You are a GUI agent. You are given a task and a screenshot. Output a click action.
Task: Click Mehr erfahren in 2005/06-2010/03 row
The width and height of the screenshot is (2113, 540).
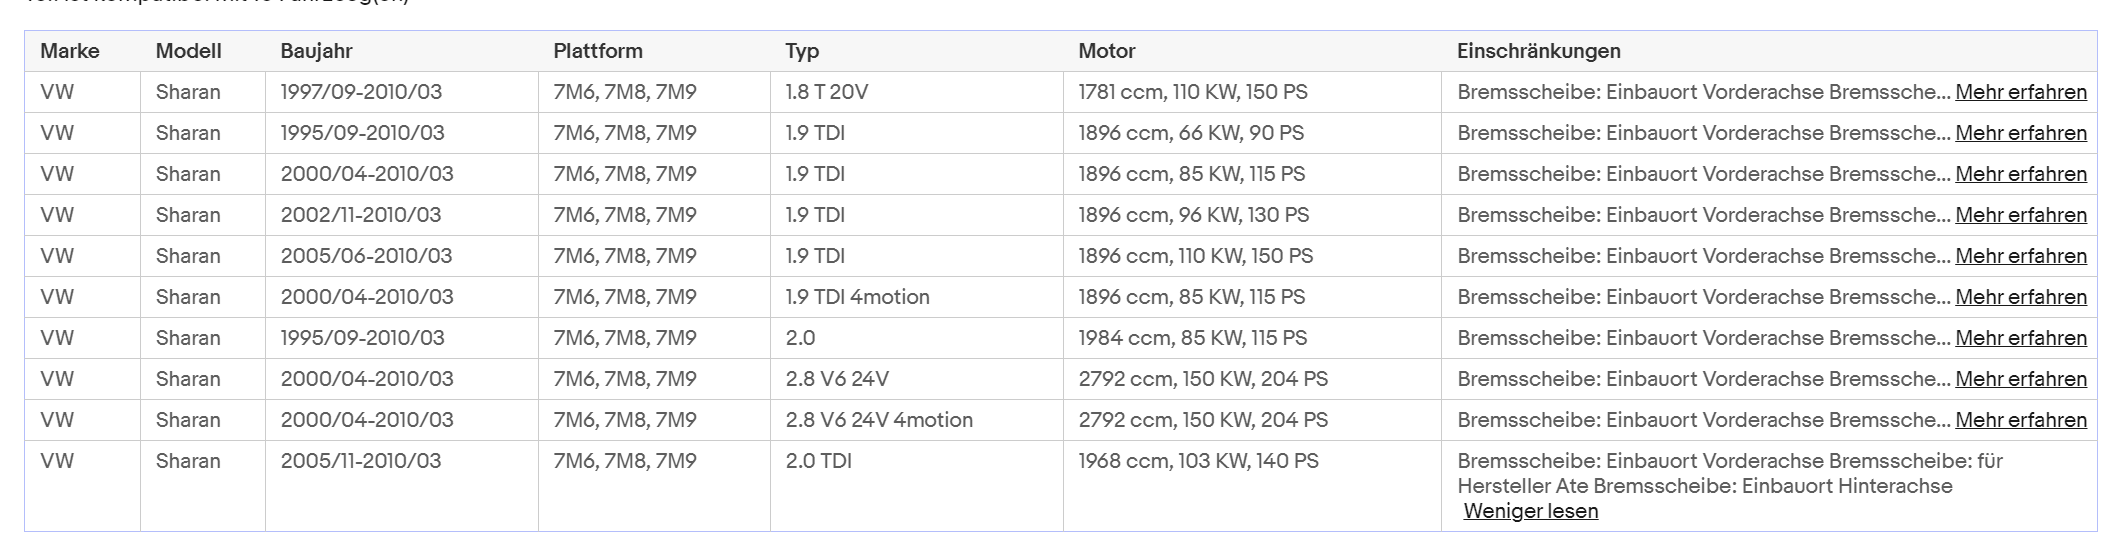2021,256
